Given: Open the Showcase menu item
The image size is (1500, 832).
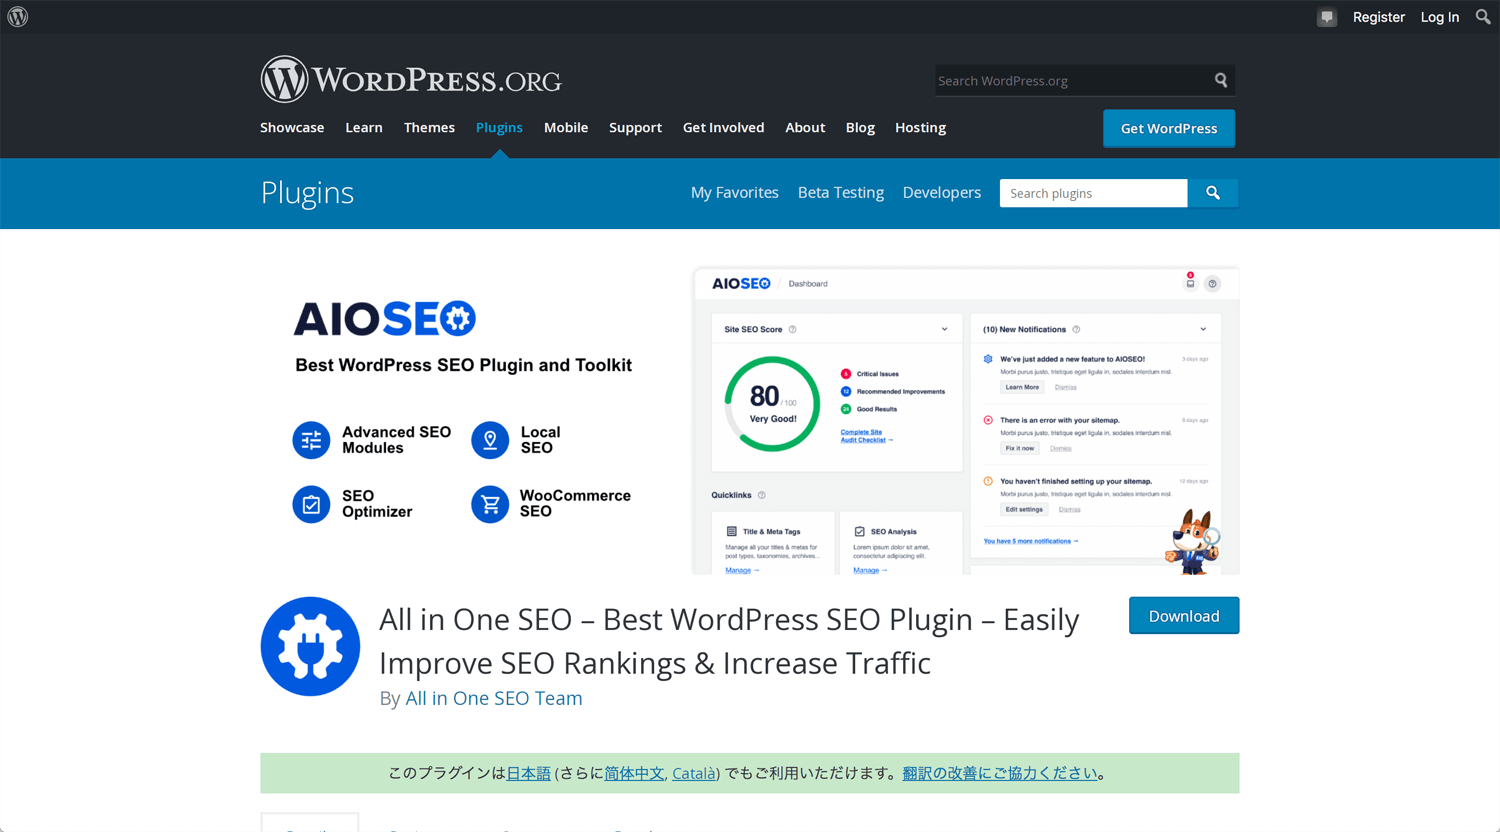Looking at the screenshot, I should 292,128.
